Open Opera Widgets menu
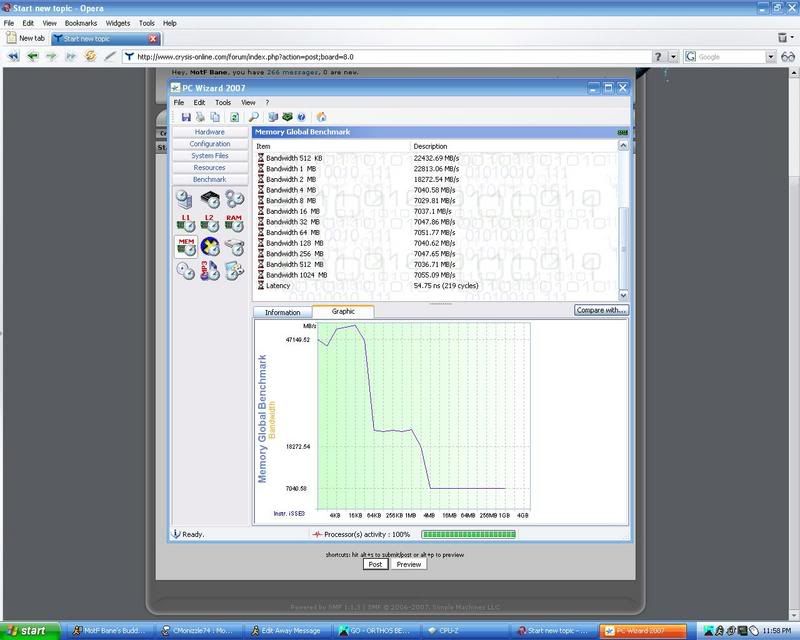This screenshot has width=800, height=640. pos(118,23)
